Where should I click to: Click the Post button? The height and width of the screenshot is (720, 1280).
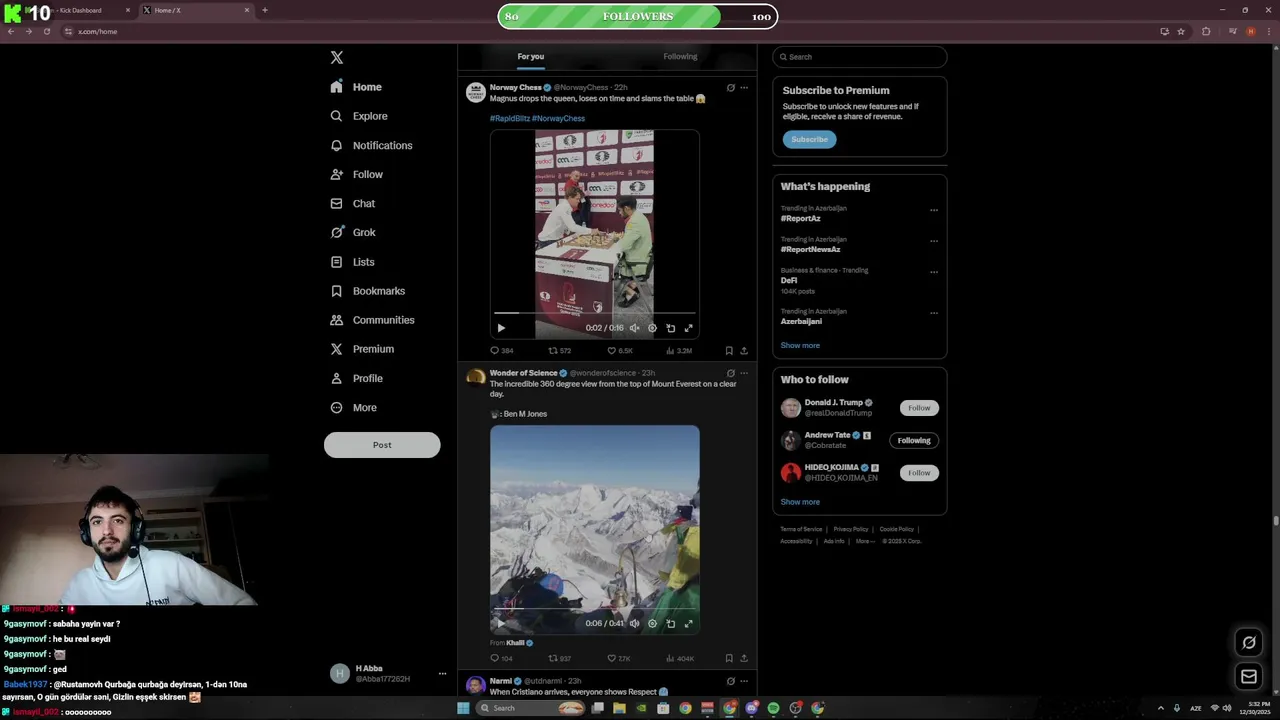tap(382, 445)
